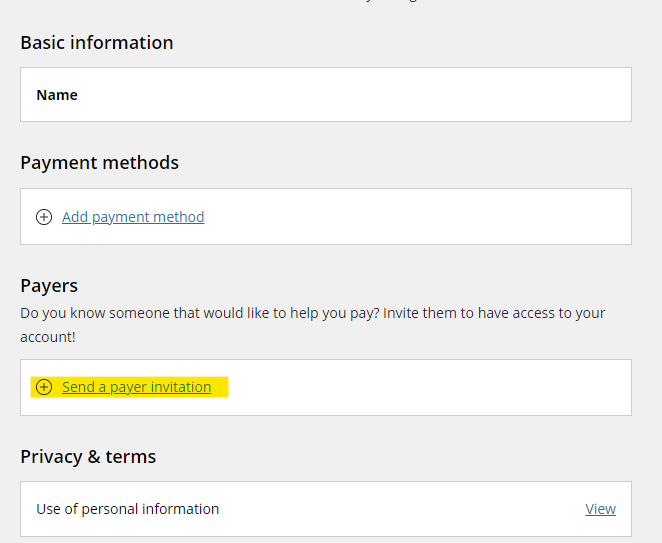Click the plus icon beside Send a payer invitation
Viewport: 662px width, 543px height.
[x=44, y=387]
